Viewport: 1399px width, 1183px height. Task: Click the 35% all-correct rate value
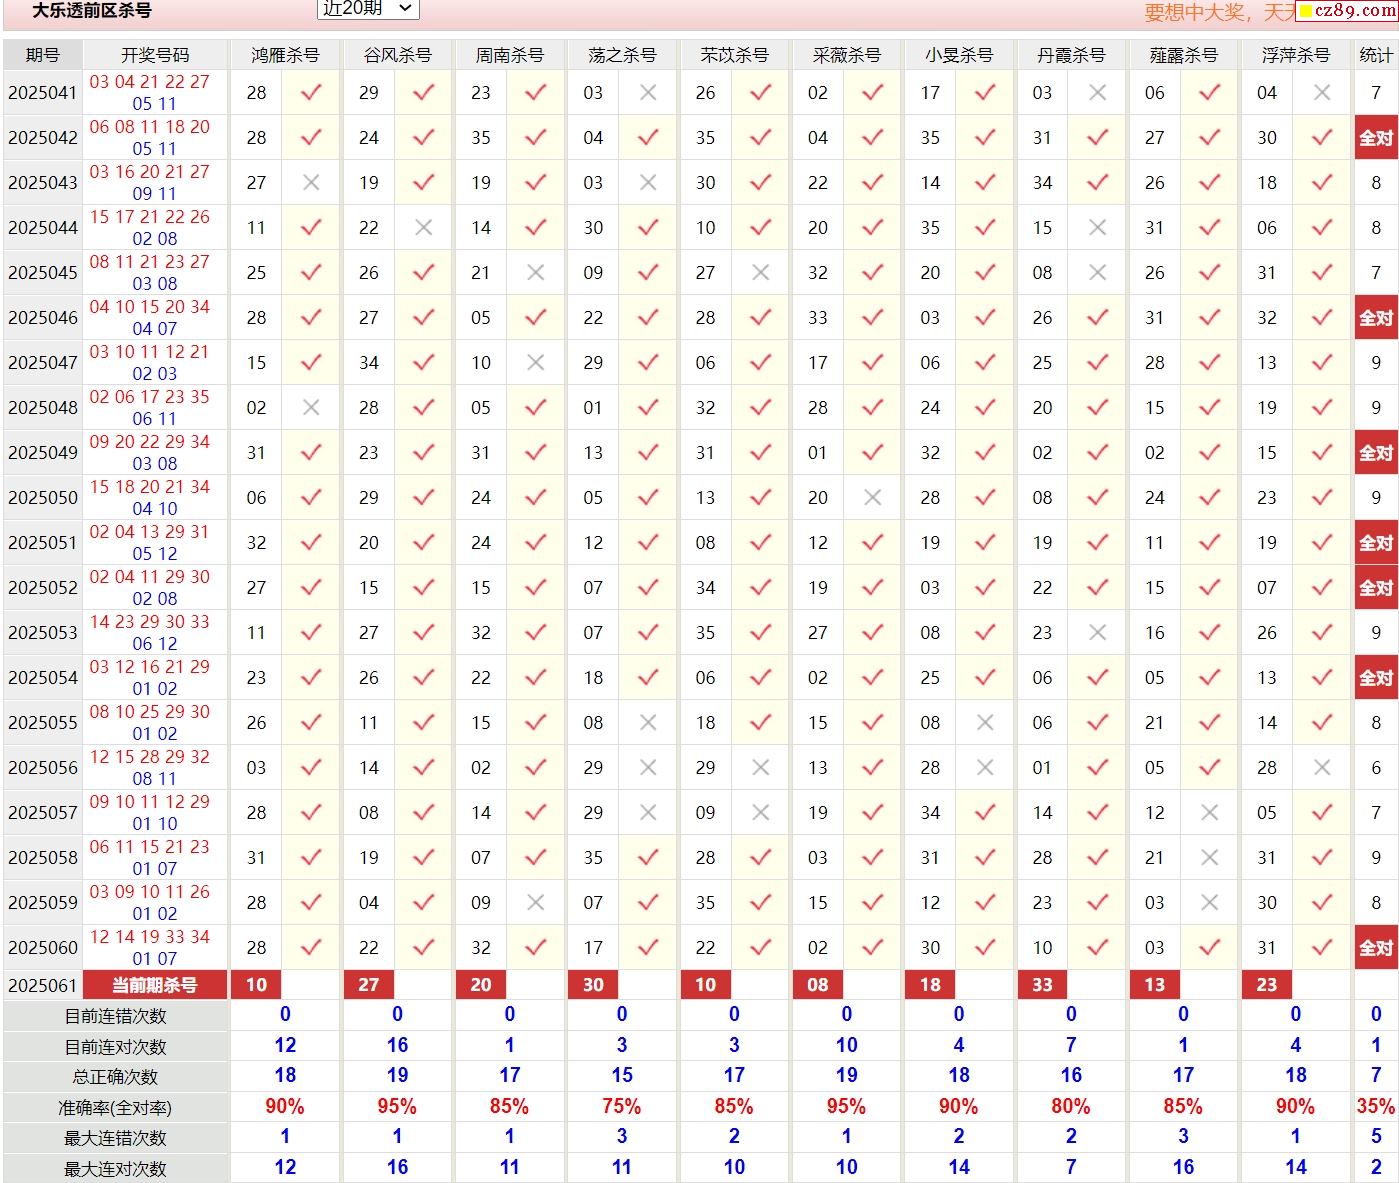click(x=1376, y=1107)
